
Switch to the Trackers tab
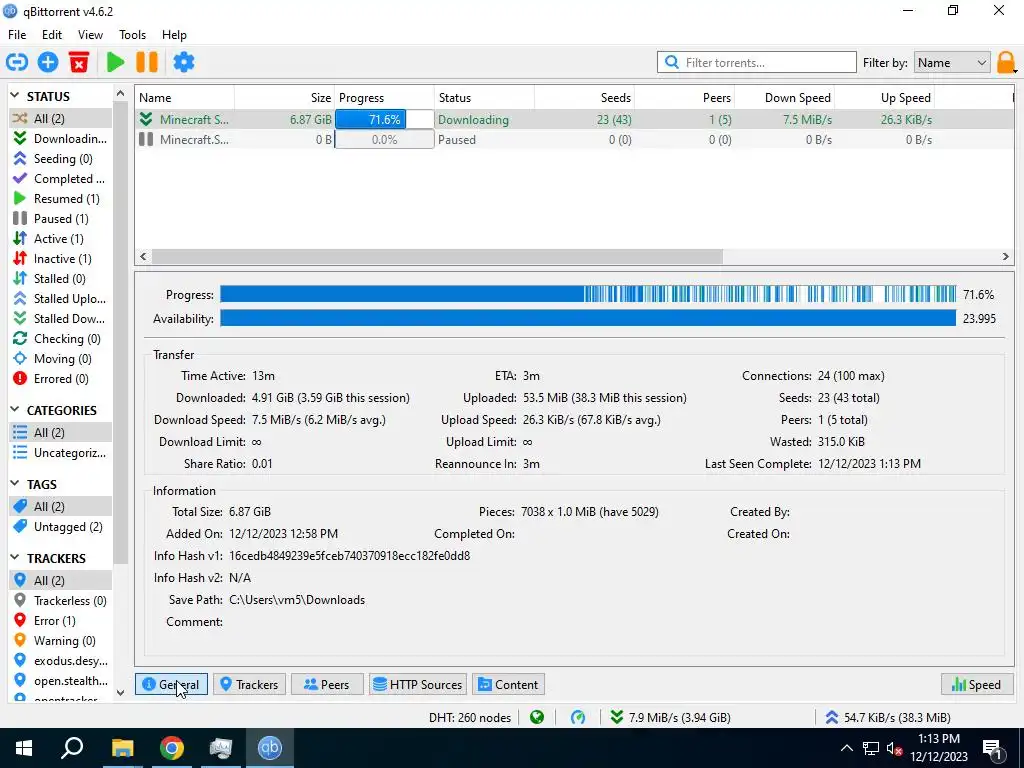coord(249,684)
